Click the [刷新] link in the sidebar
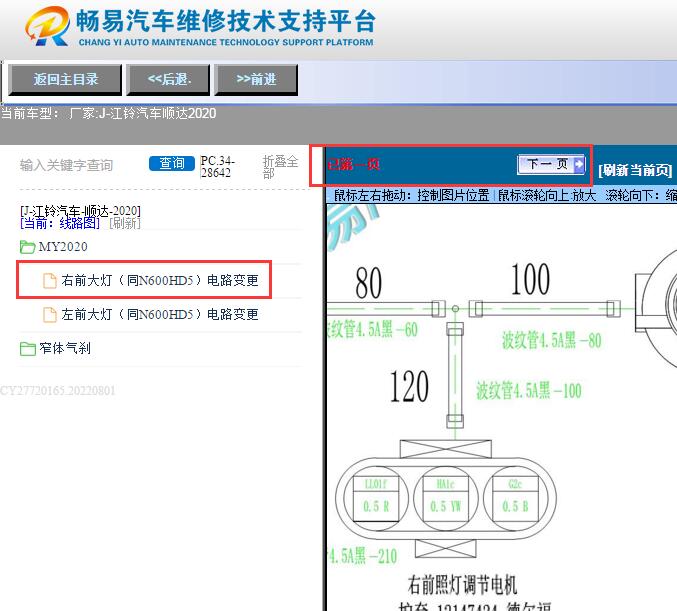Image resolution: width=677 pixels, height=611 pixels. coord(125,223)
